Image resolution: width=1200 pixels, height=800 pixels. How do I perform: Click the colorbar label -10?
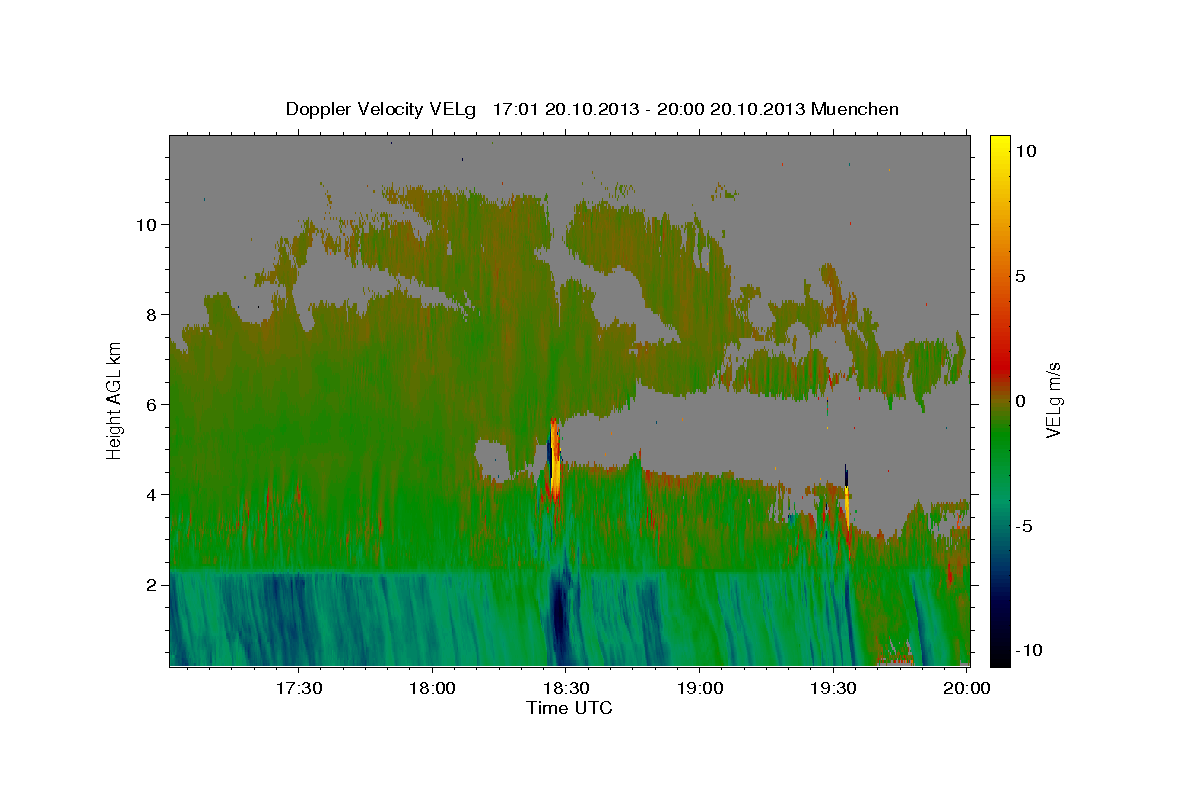[1028, 651]
